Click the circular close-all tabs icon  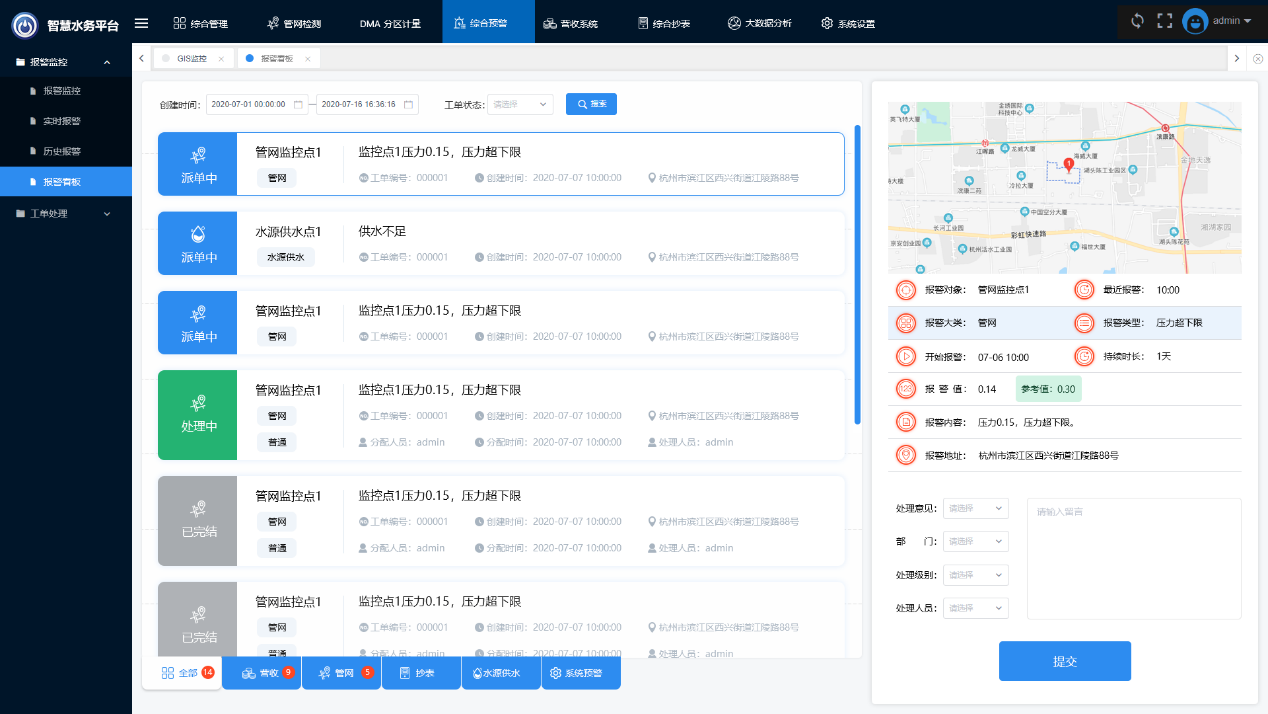(1258, 59)
